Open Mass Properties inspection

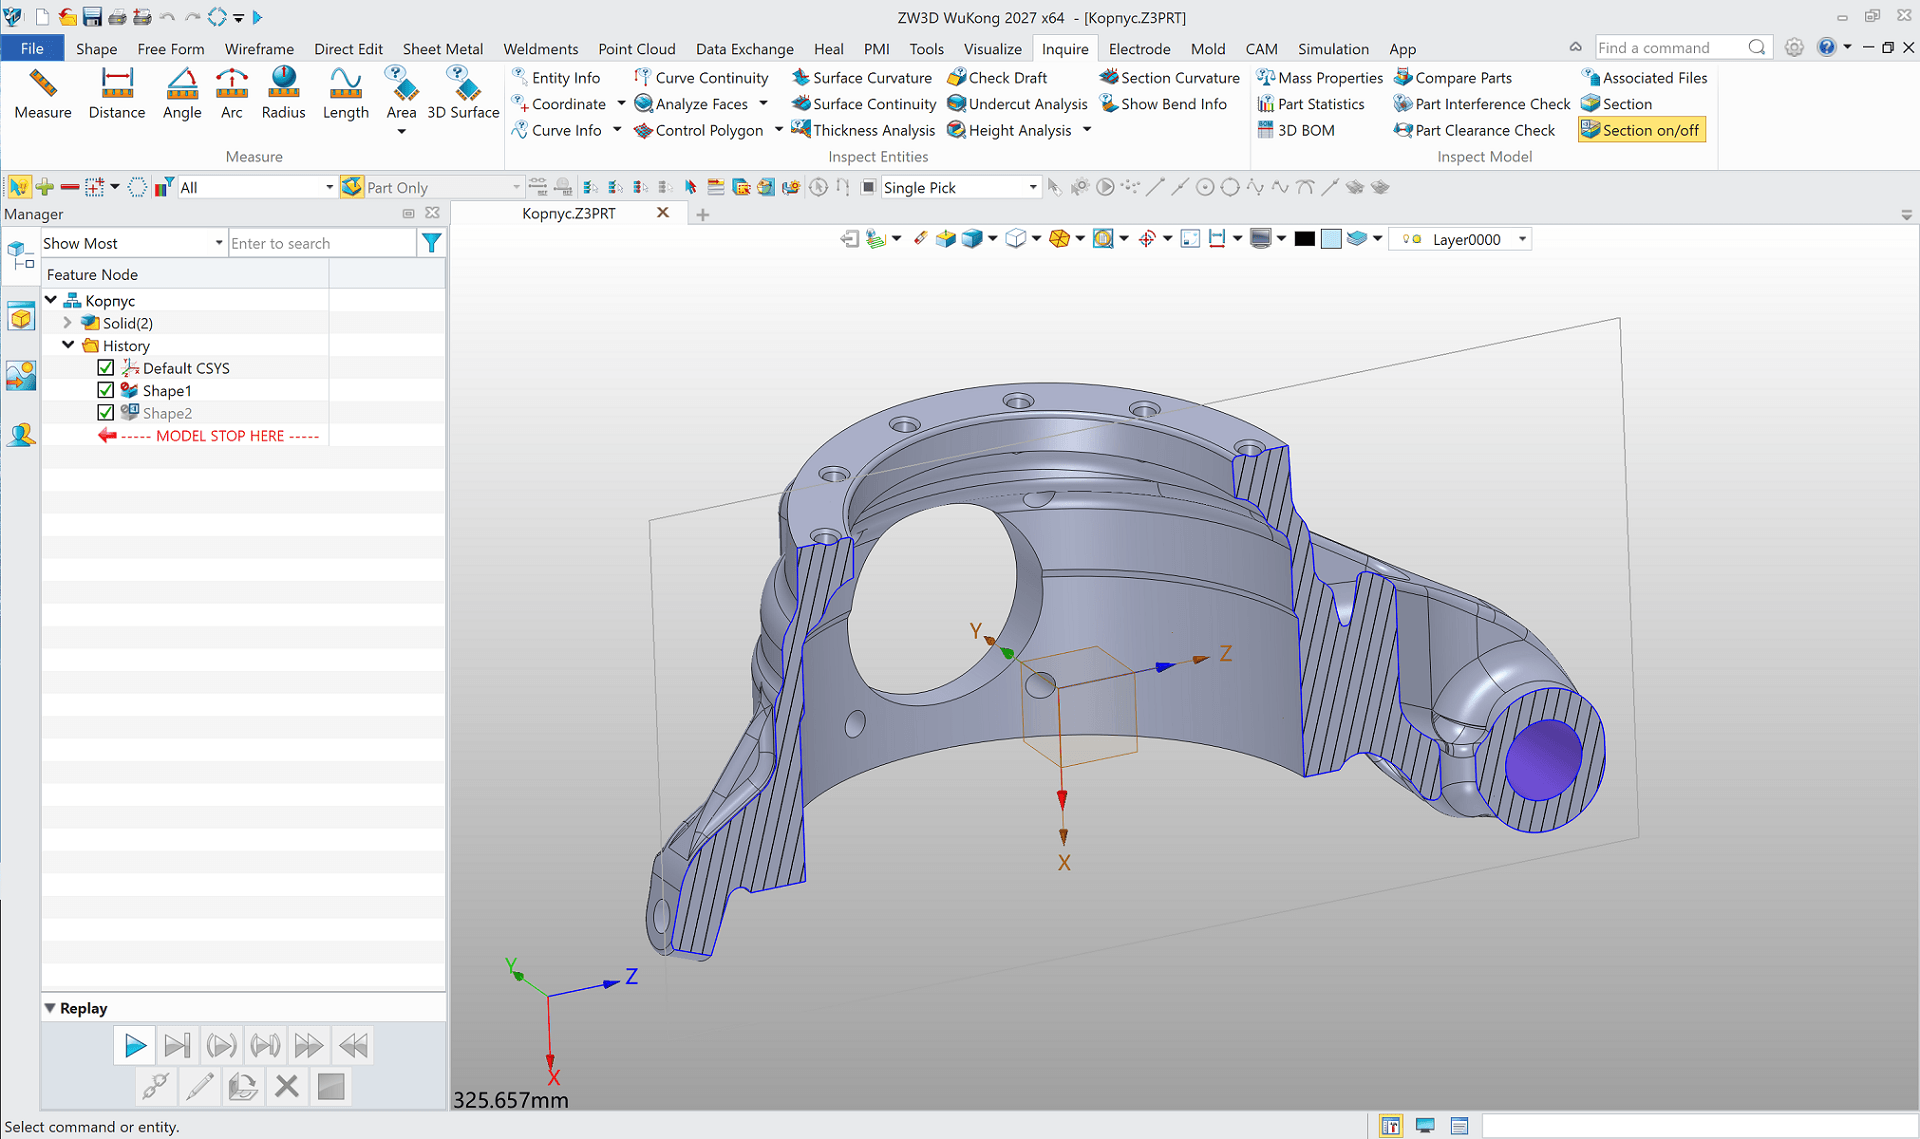pos(1320,77)
